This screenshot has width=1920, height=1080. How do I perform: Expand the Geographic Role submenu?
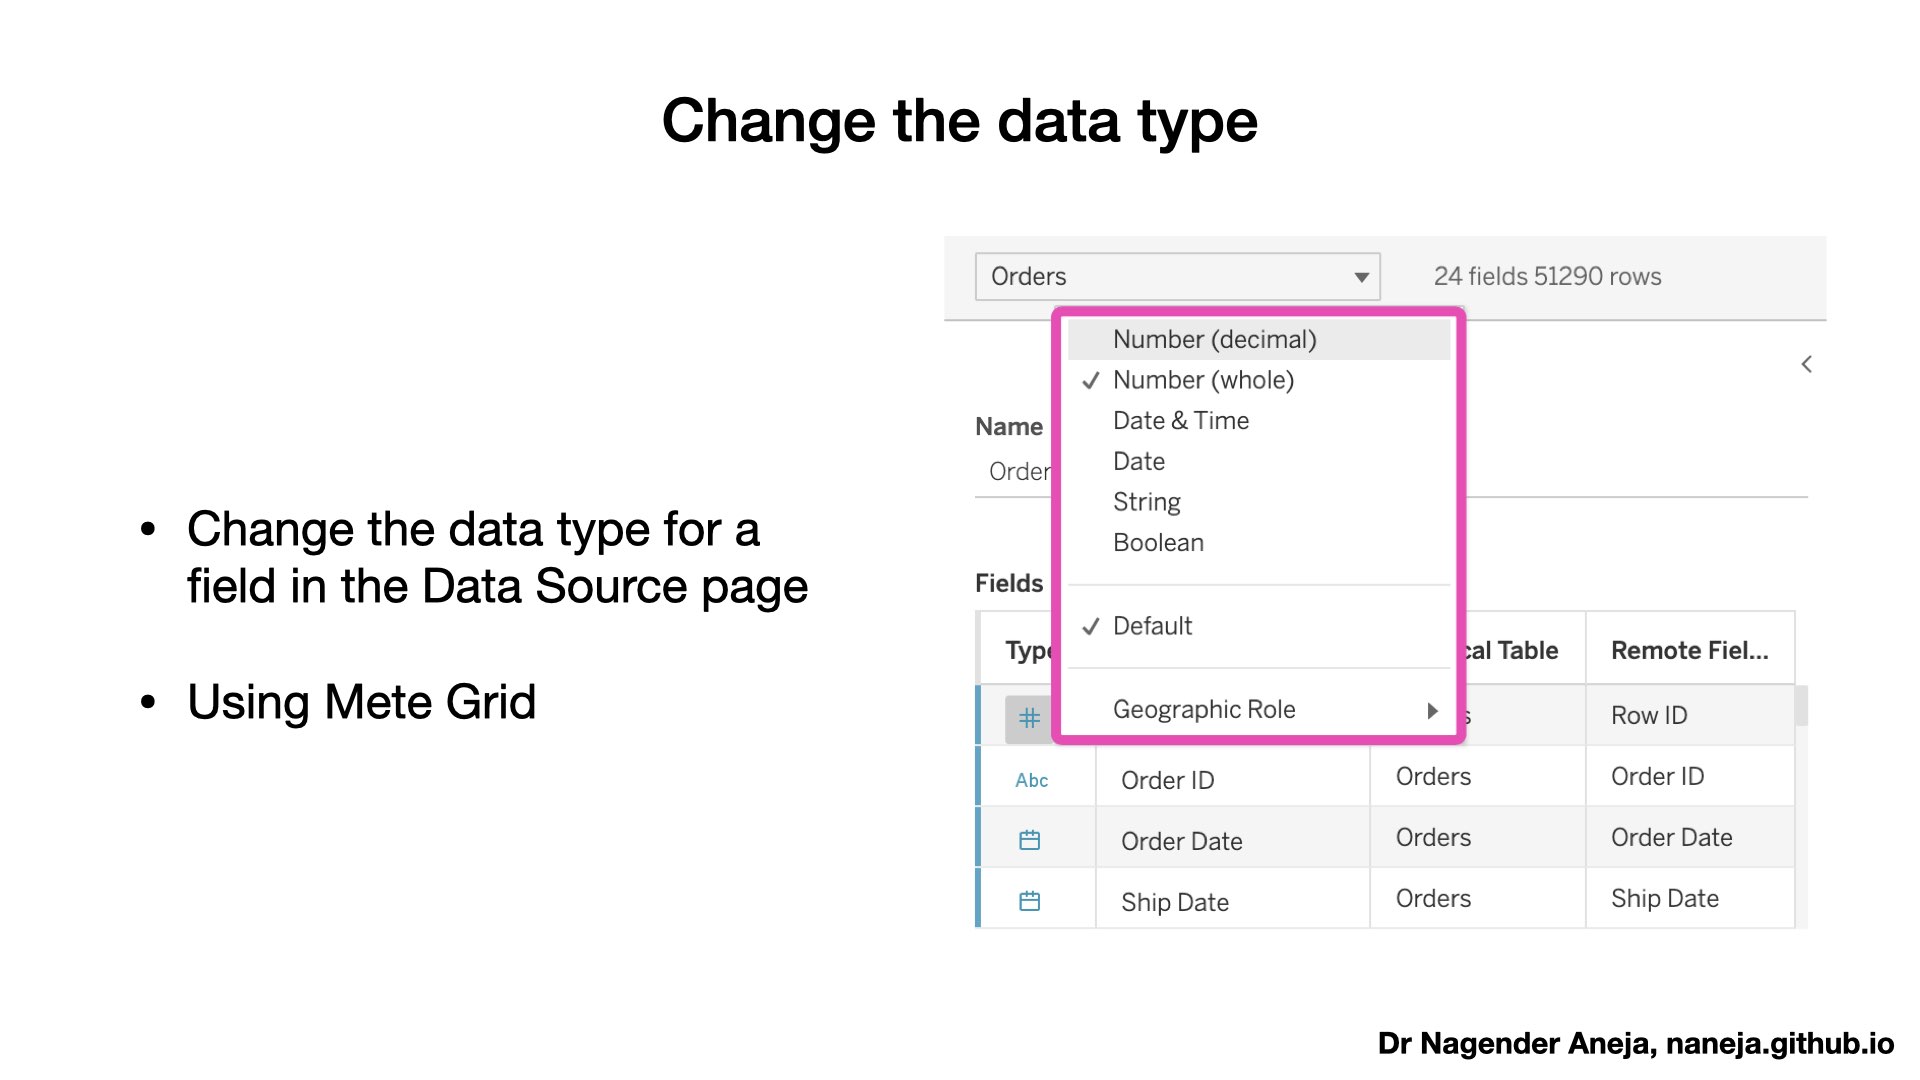(1259, 709)
